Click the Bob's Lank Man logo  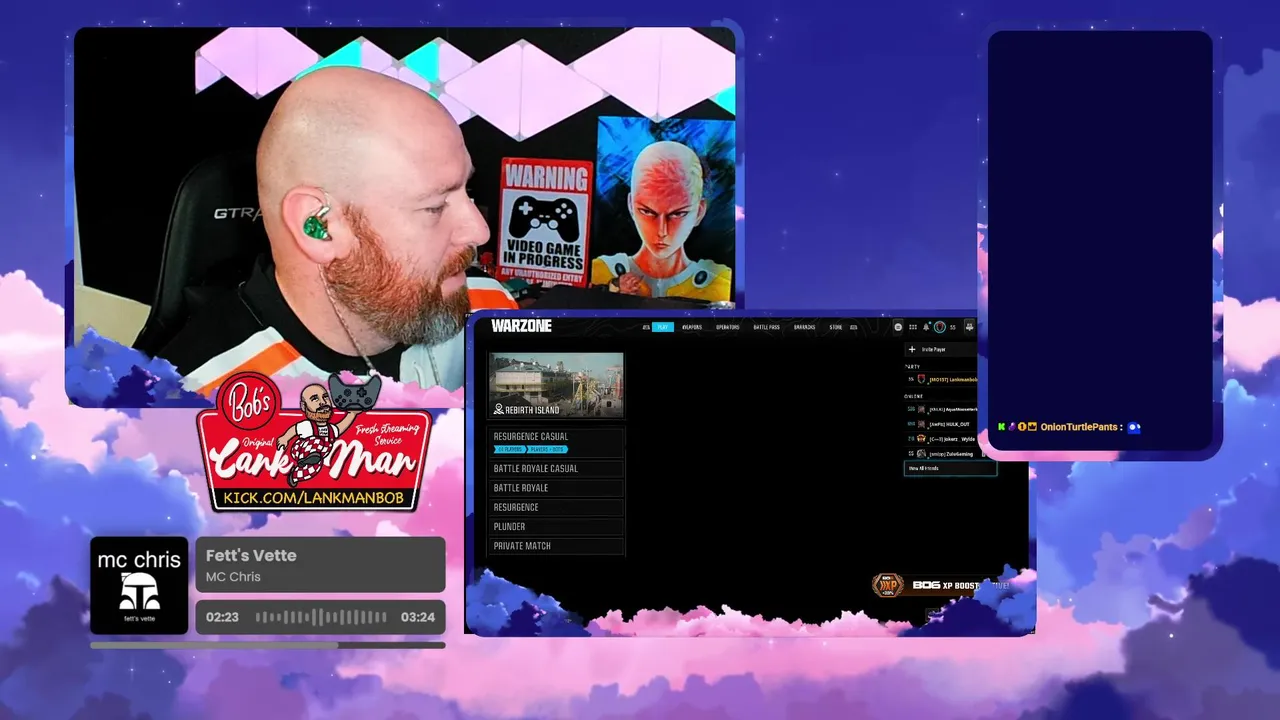pos(314,441)
